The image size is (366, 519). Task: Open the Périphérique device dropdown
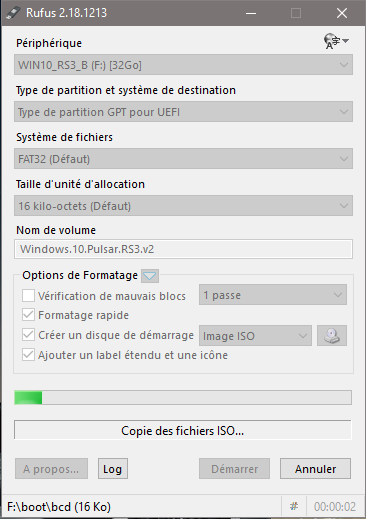[x=183, y=65]
